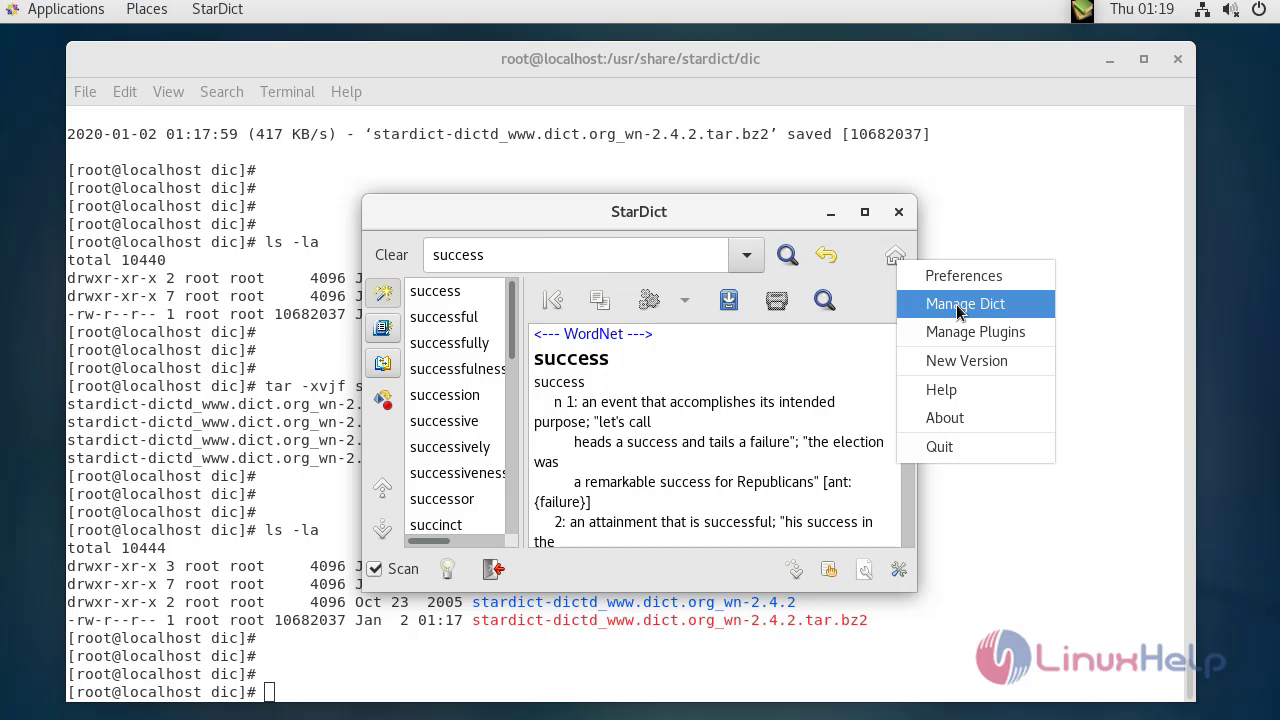
Task: Select Quit from the popup menu
Action: [x=975, y=447]
